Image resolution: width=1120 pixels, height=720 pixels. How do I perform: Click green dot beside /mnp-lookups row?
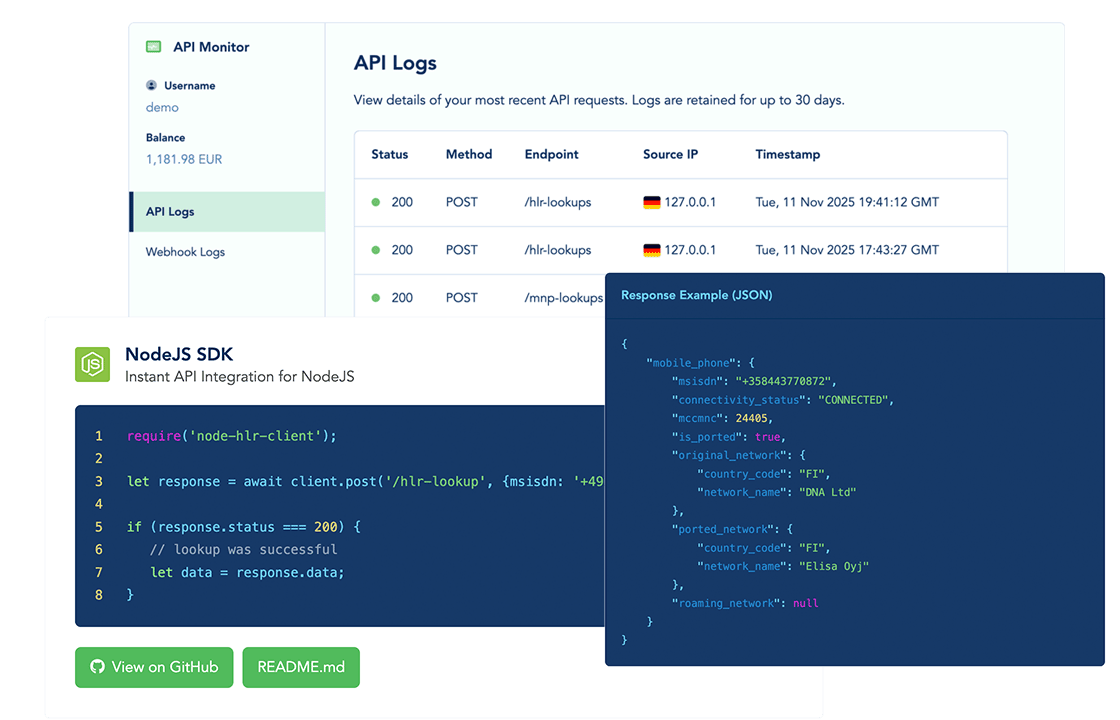point(374,297)
